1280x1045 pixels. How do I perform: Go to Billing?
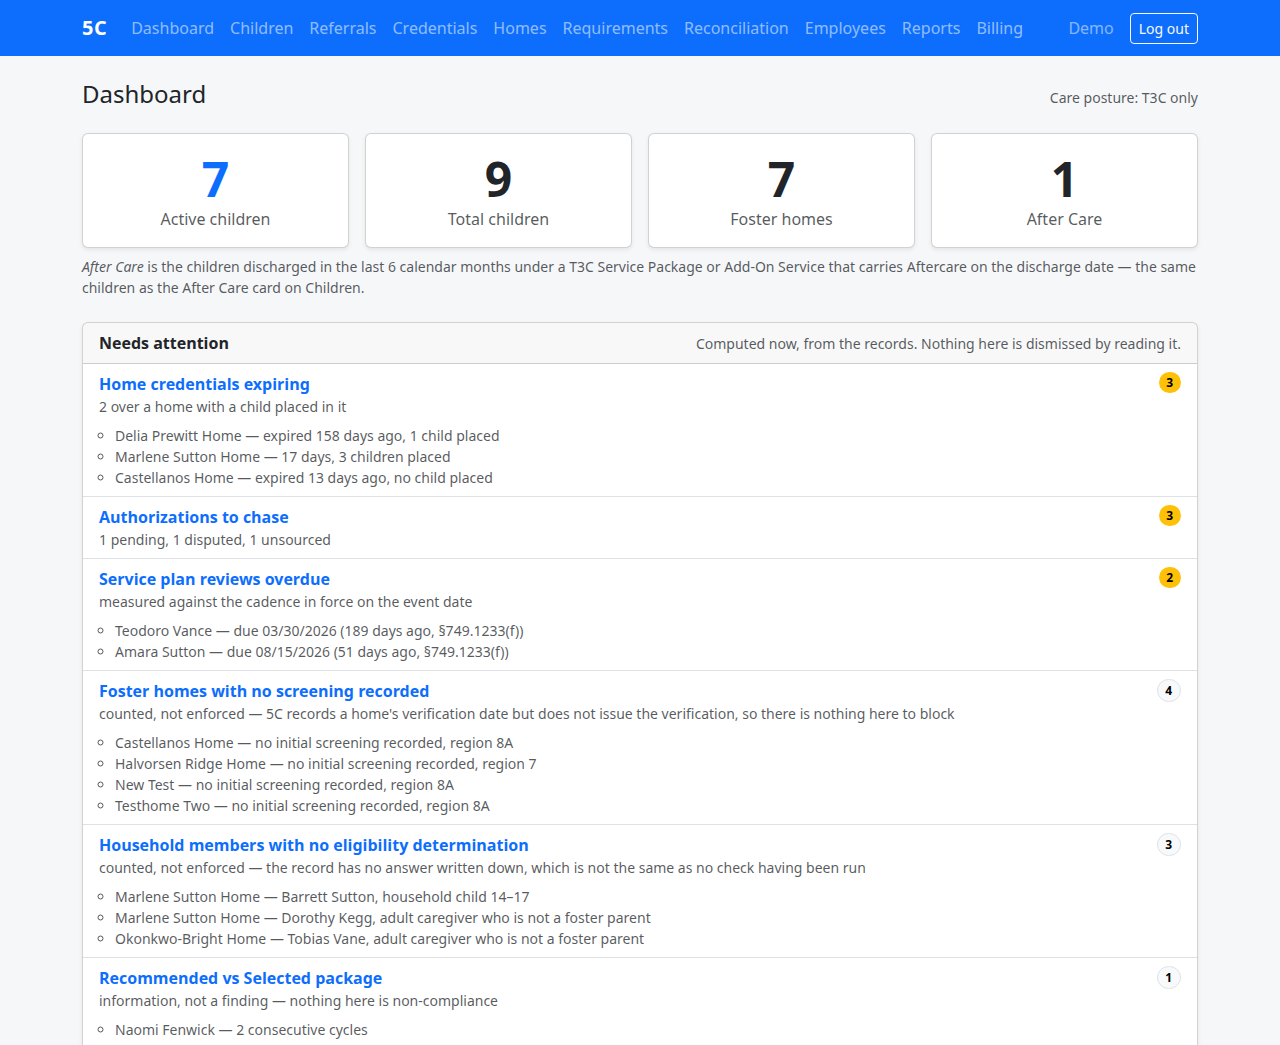coord(1000,28)
